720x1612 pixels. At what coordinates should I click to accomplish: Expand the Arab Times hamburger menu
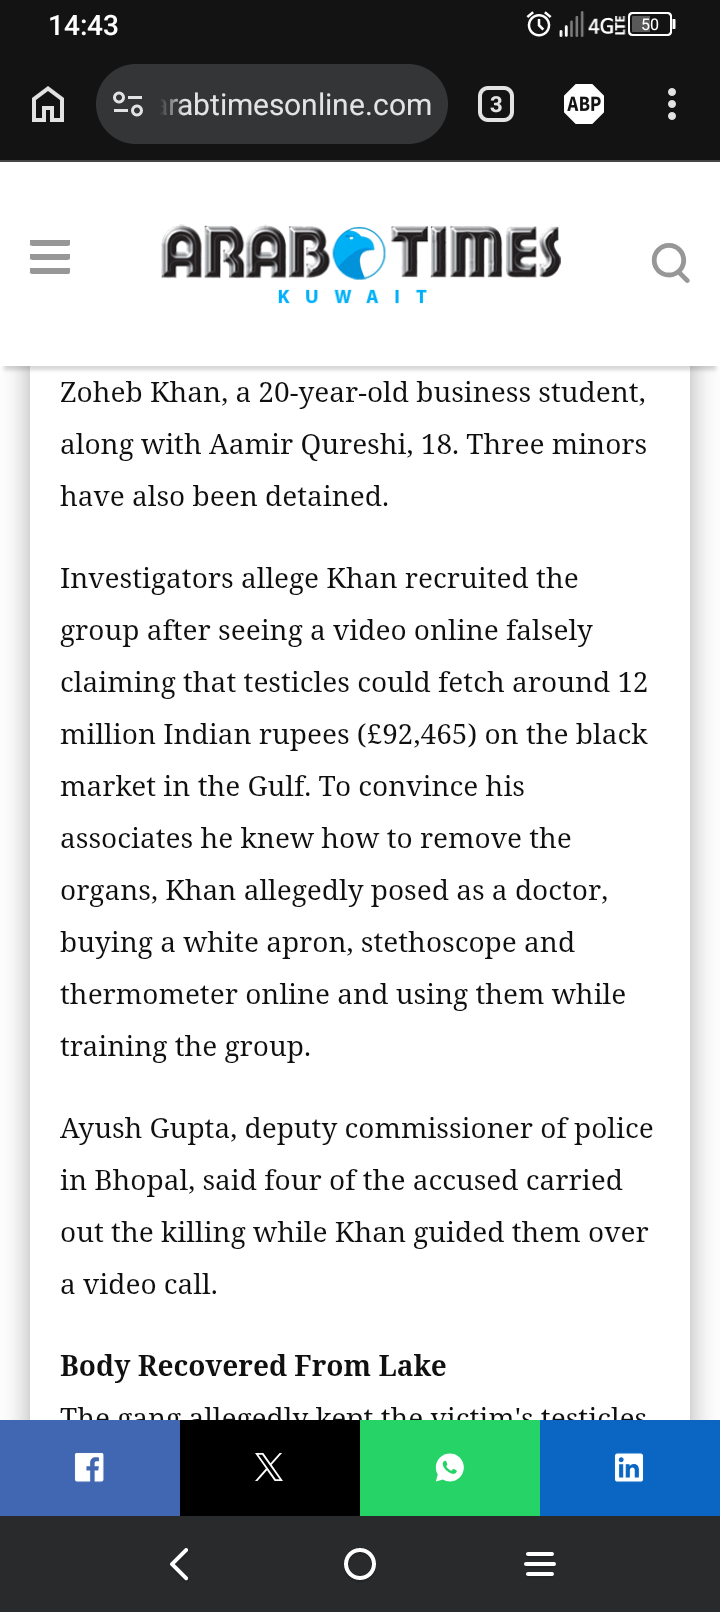pos(50,257)
